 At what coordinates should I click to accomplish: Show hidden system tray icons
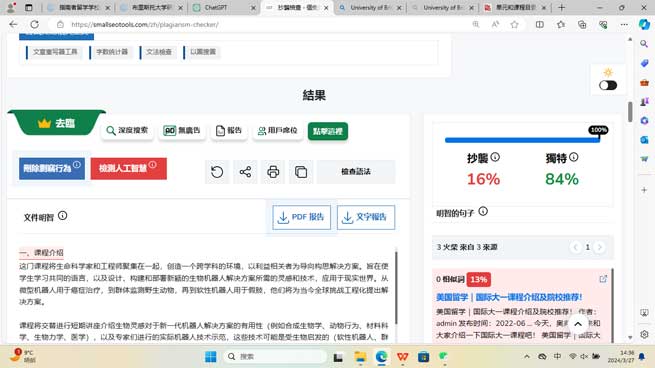click(527, 357)
